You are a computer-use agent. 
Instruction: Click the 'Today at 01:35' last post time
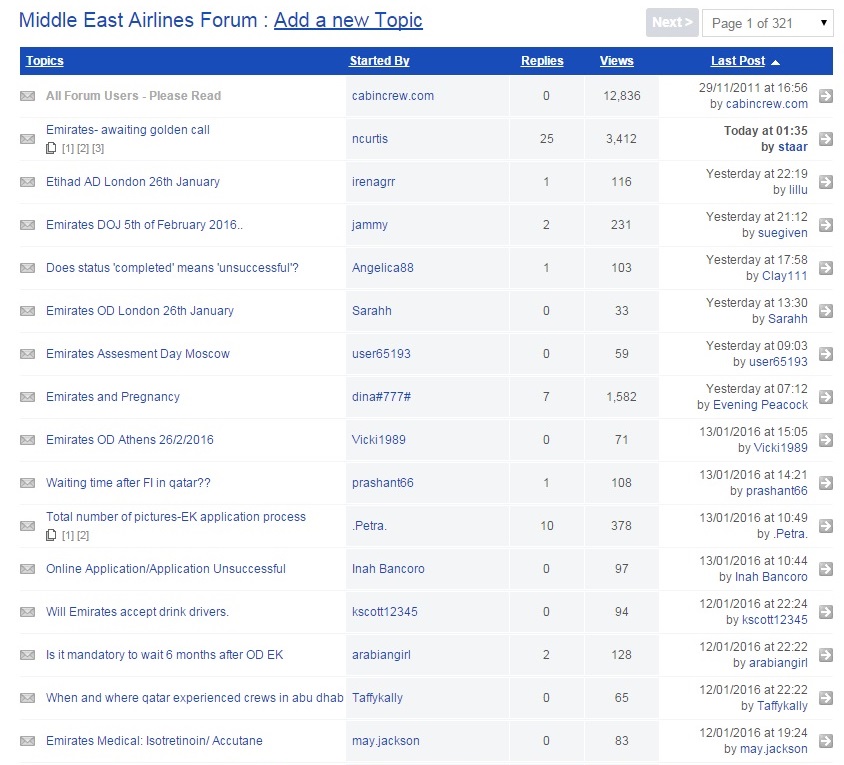(765, 131)
